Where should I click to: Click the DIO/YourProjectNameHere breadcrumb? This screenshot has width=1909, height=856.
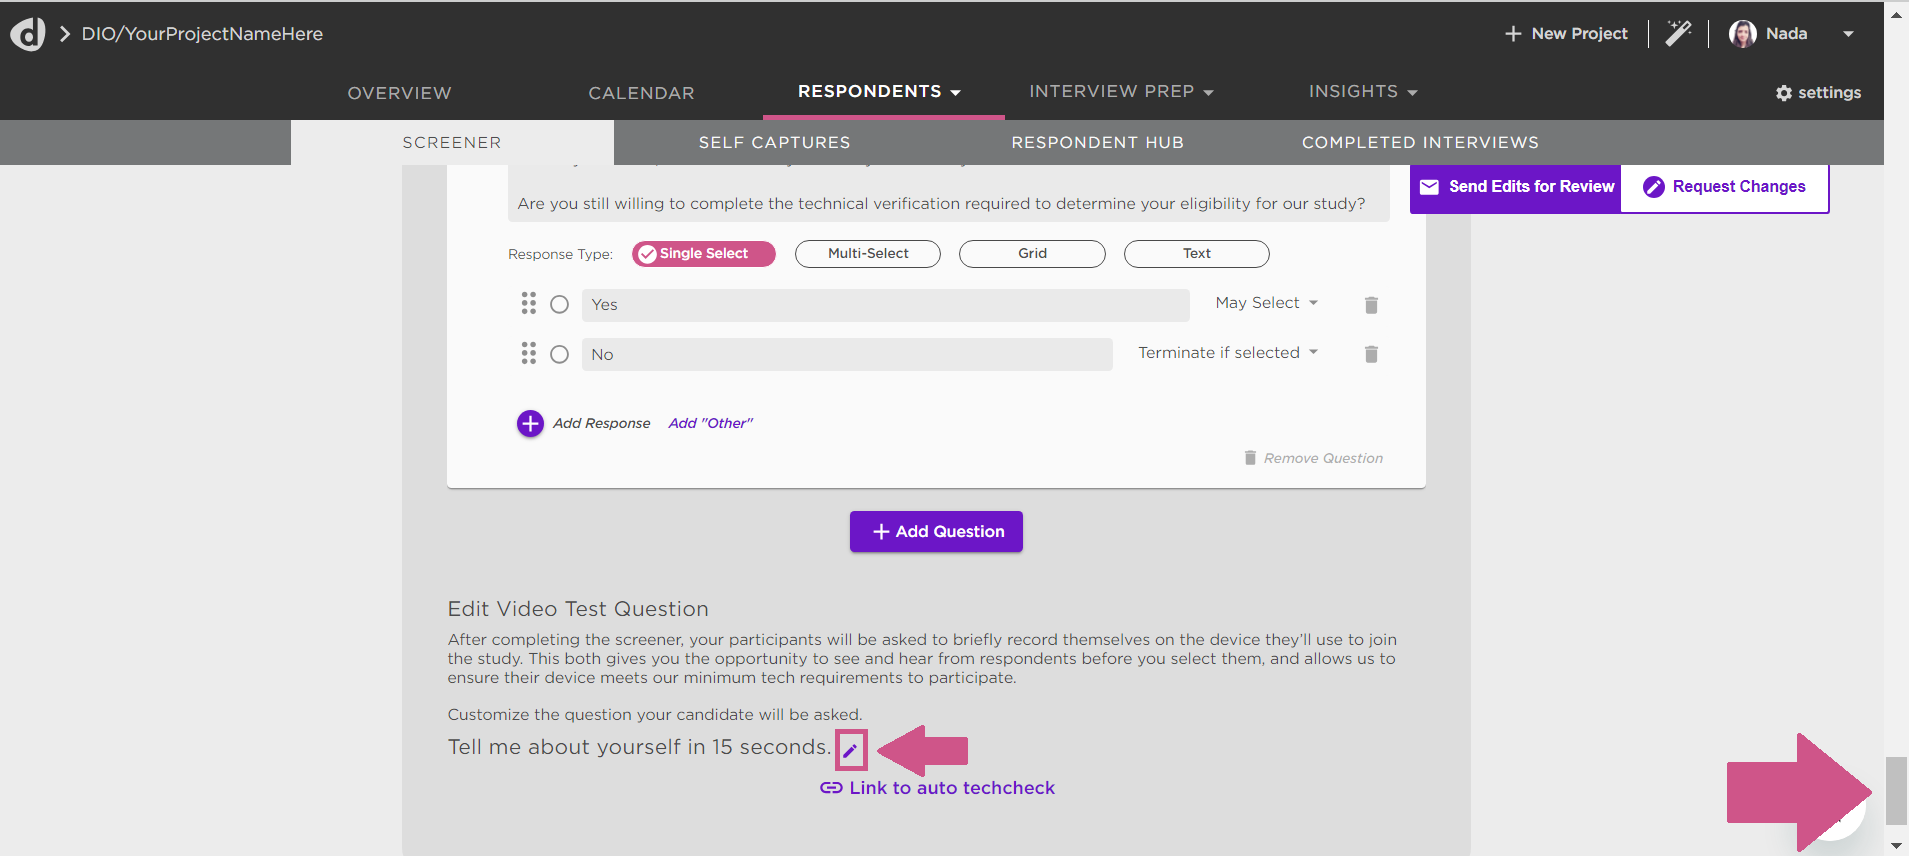(202, 34)
